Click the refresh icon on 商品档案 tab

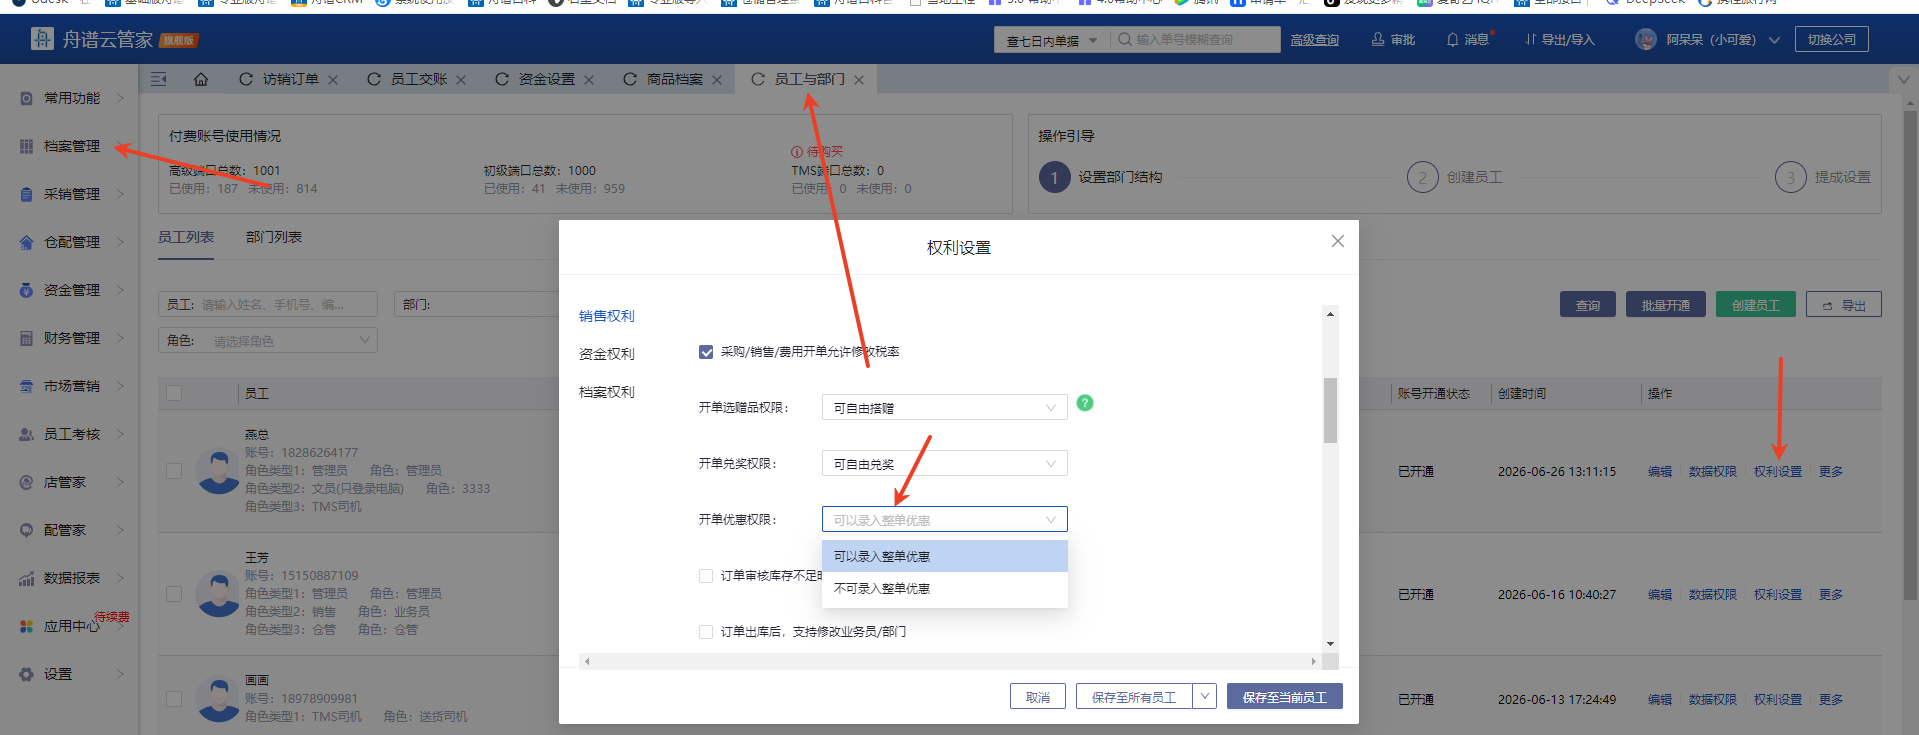point(630,79)
